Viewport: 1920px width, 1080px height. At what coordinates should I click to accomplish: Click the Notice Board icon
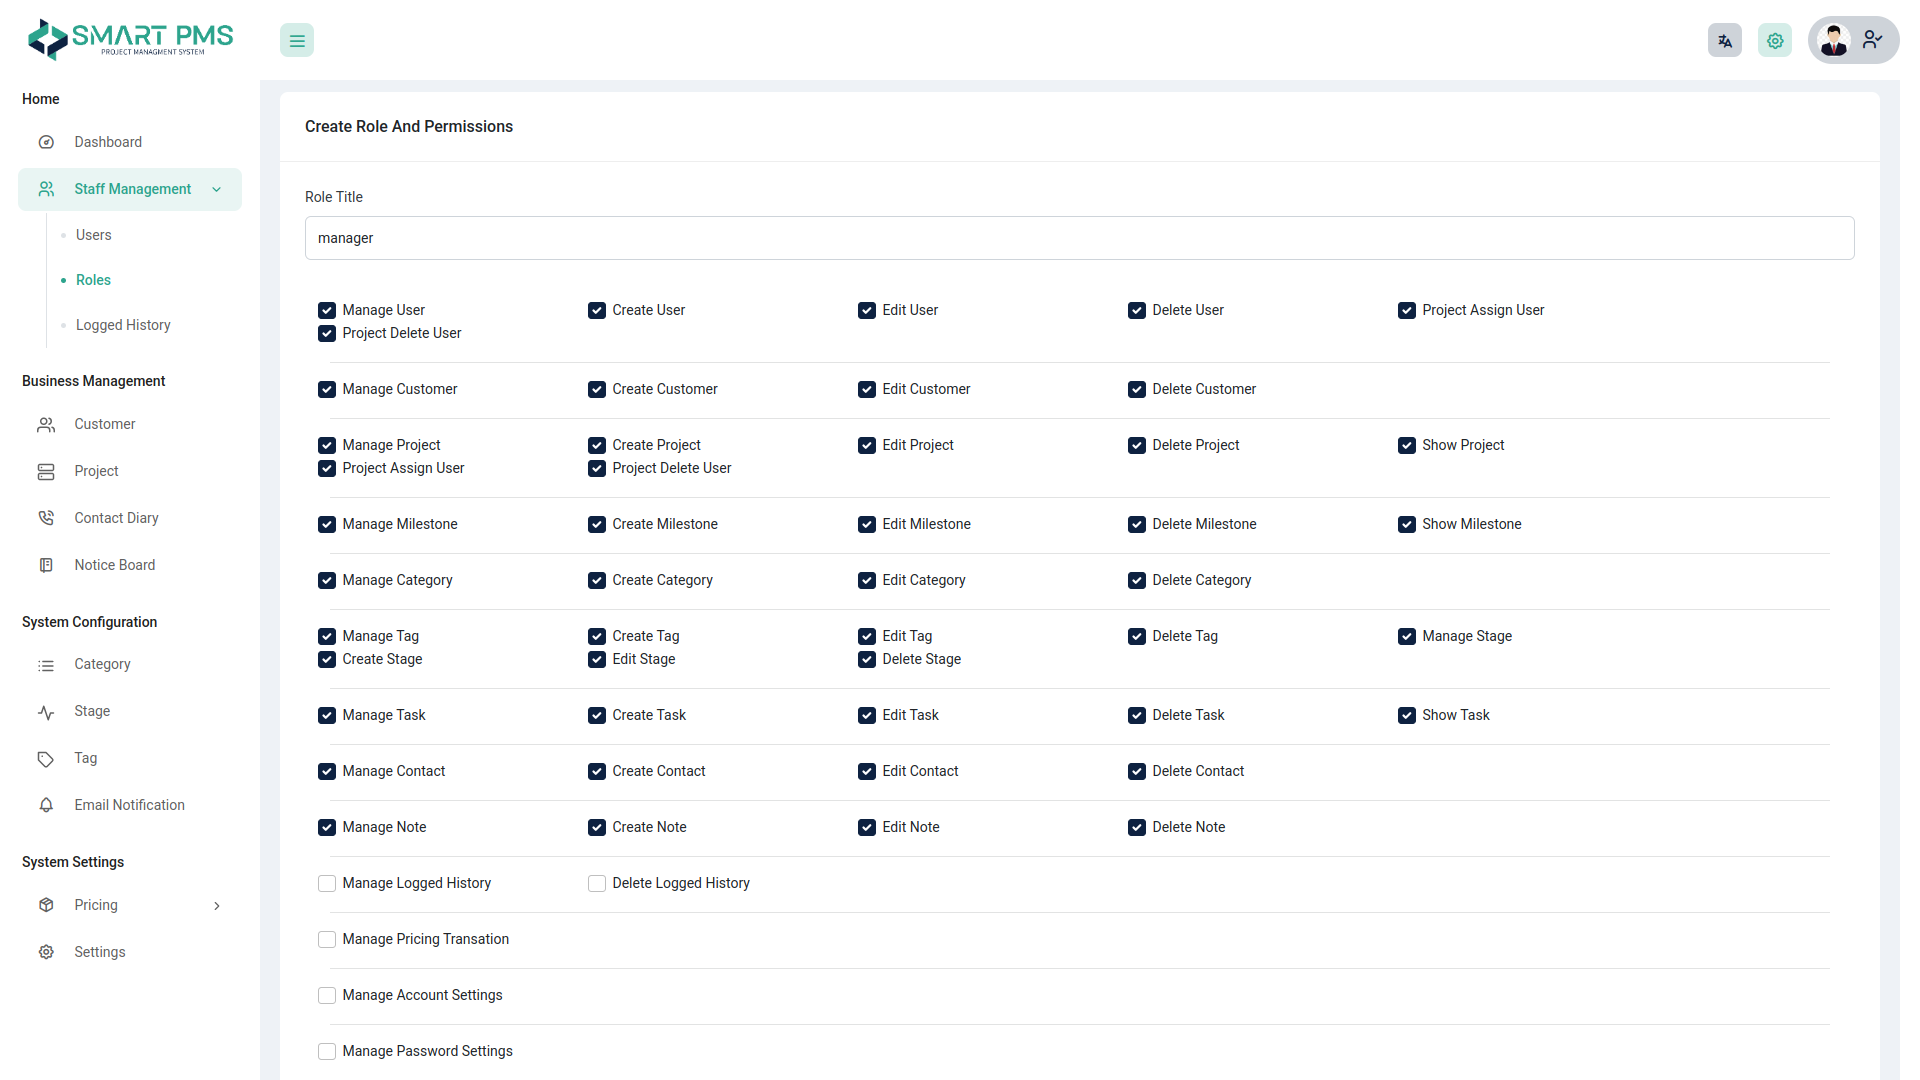(x=46, y=565)
